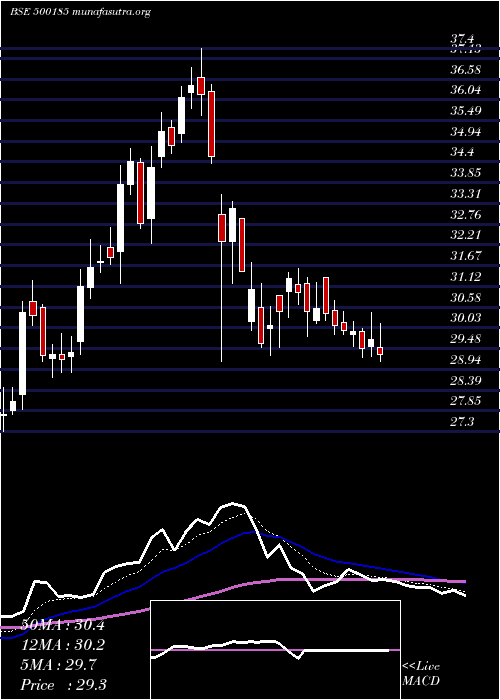Click the 32.21 price axis label
500x700 pixels.
point(466,235)
